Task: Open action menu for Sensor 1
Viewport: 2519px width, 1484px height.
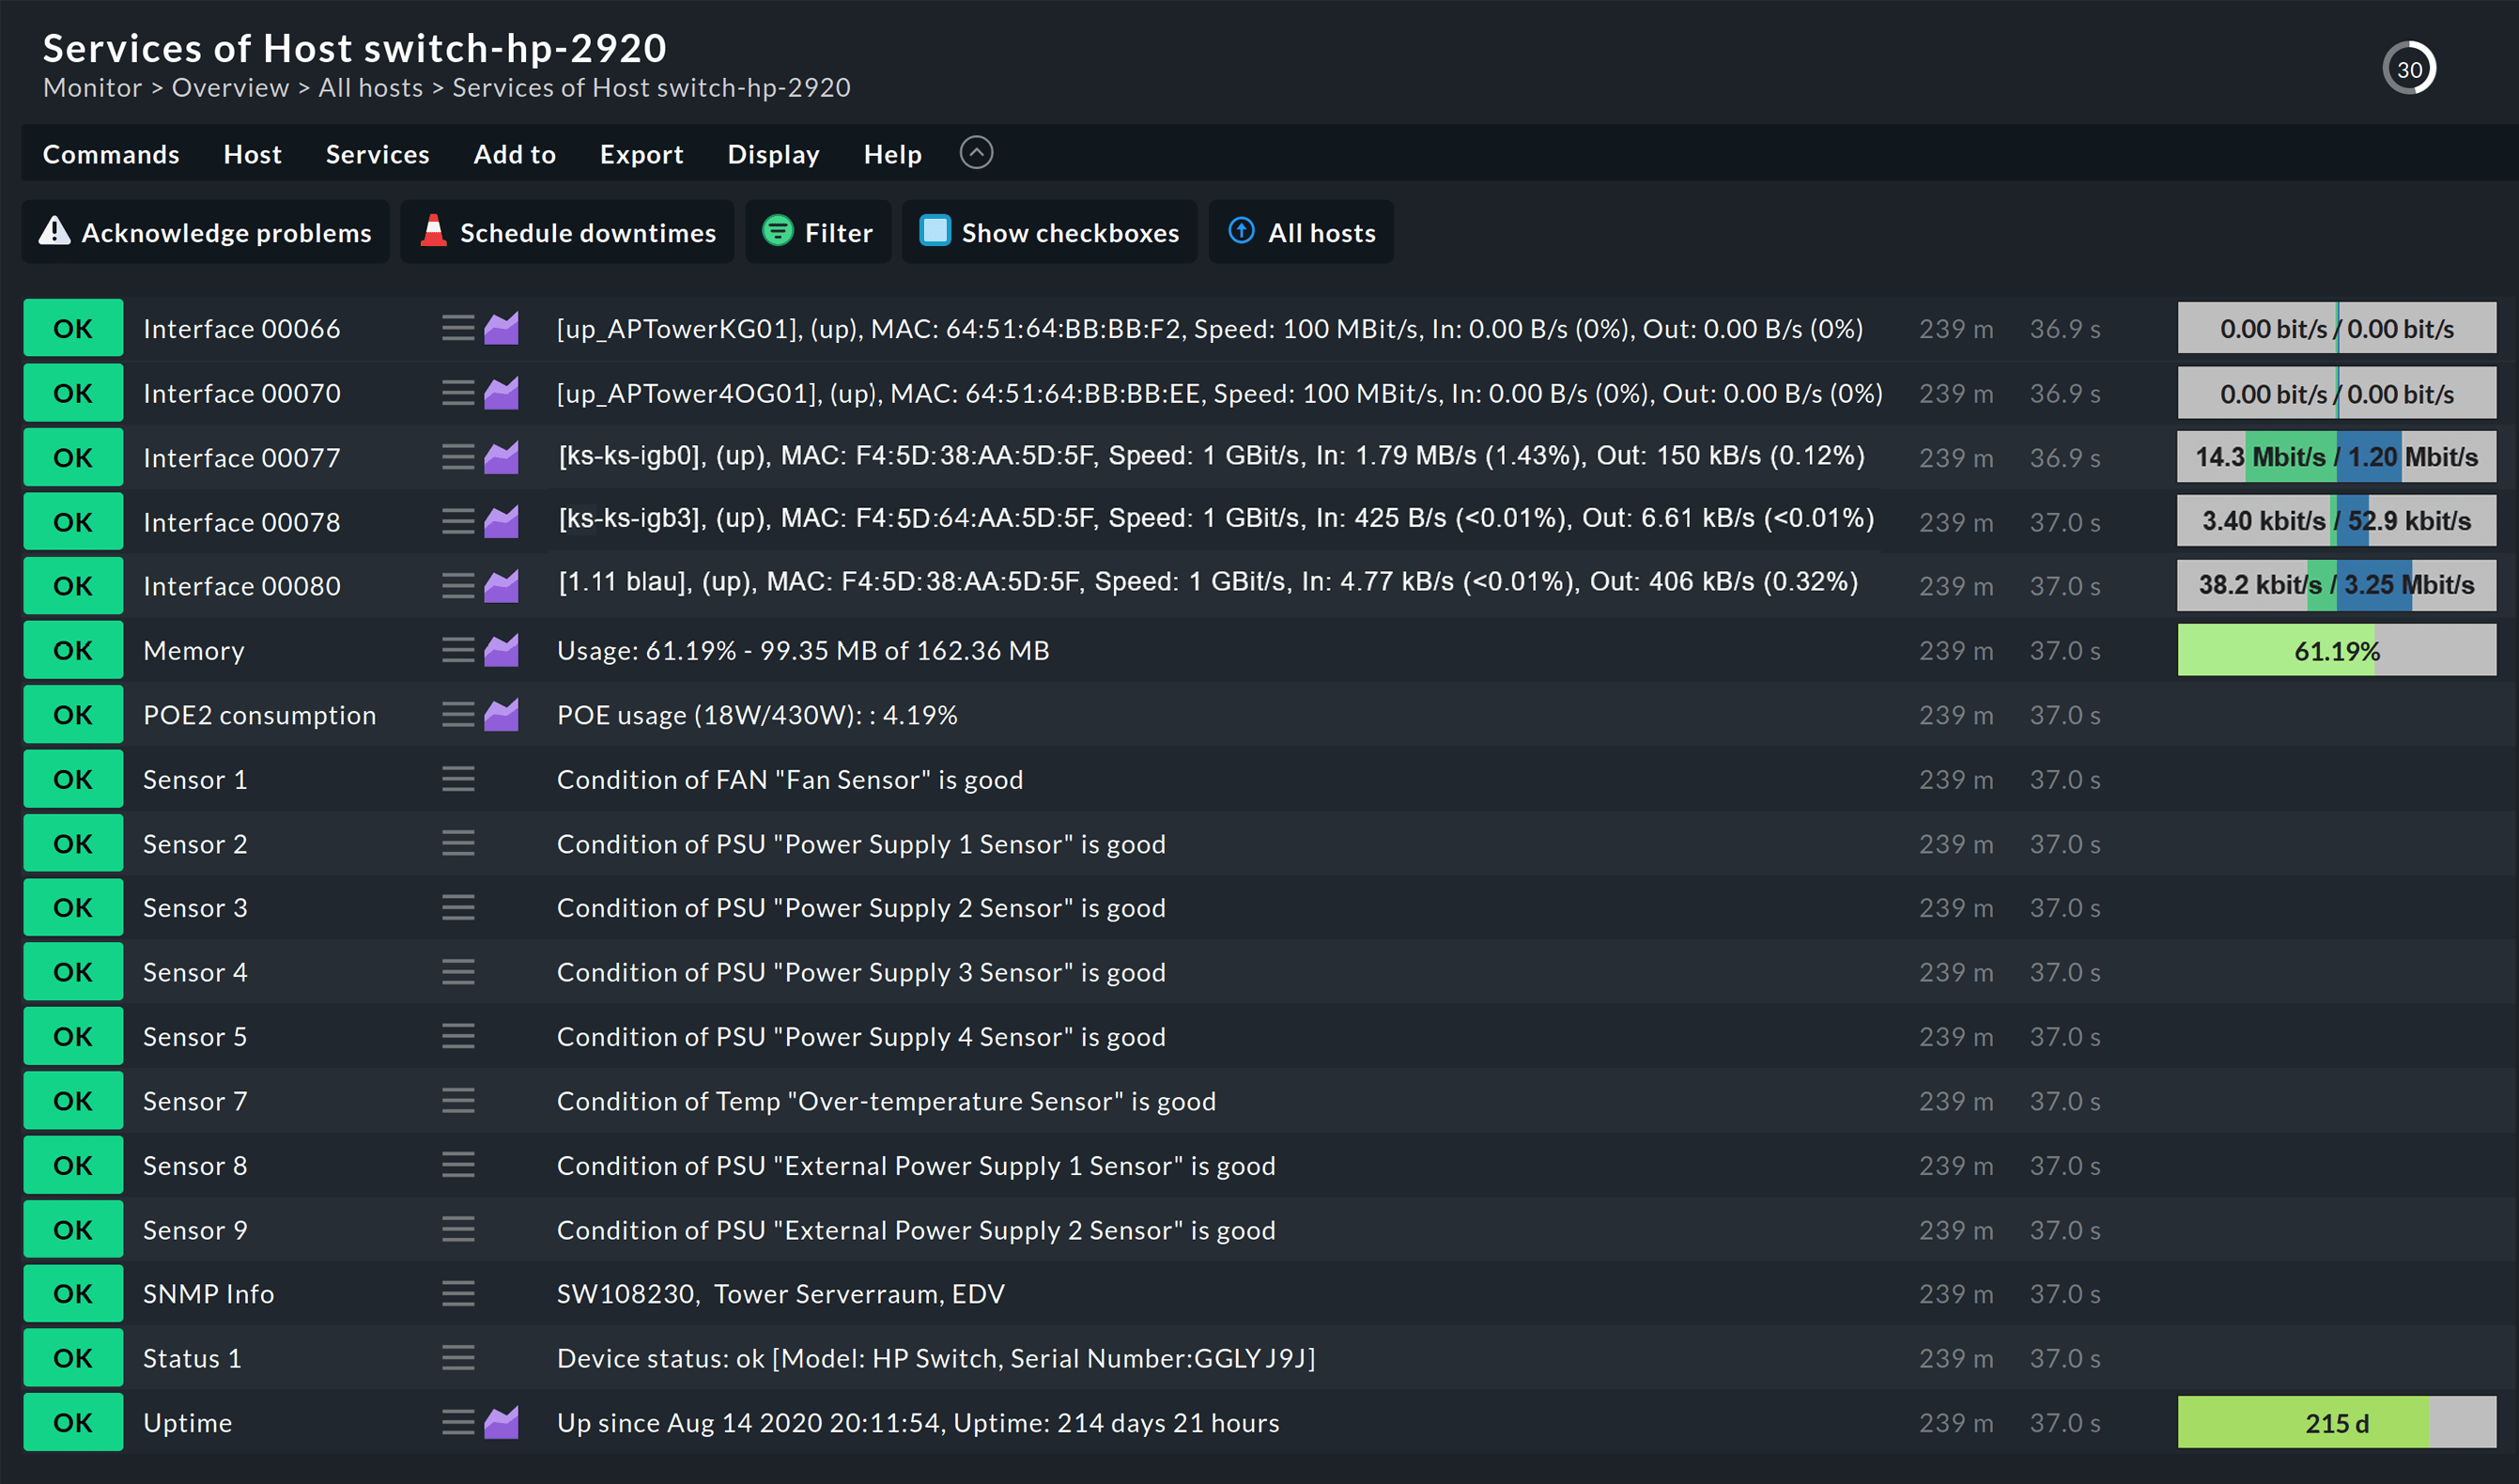Action: click(x=458, y=779)
